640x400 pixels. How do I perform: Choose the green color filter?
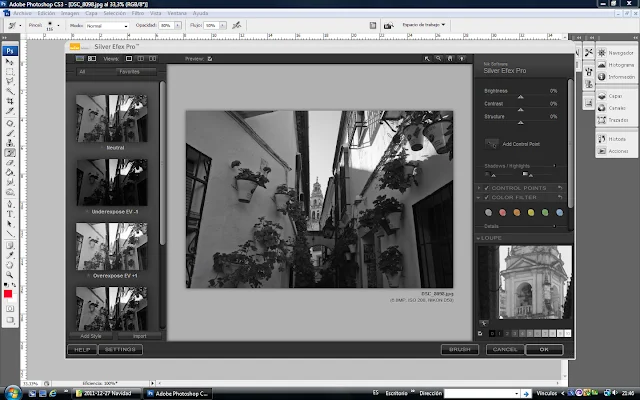[545, 213]
